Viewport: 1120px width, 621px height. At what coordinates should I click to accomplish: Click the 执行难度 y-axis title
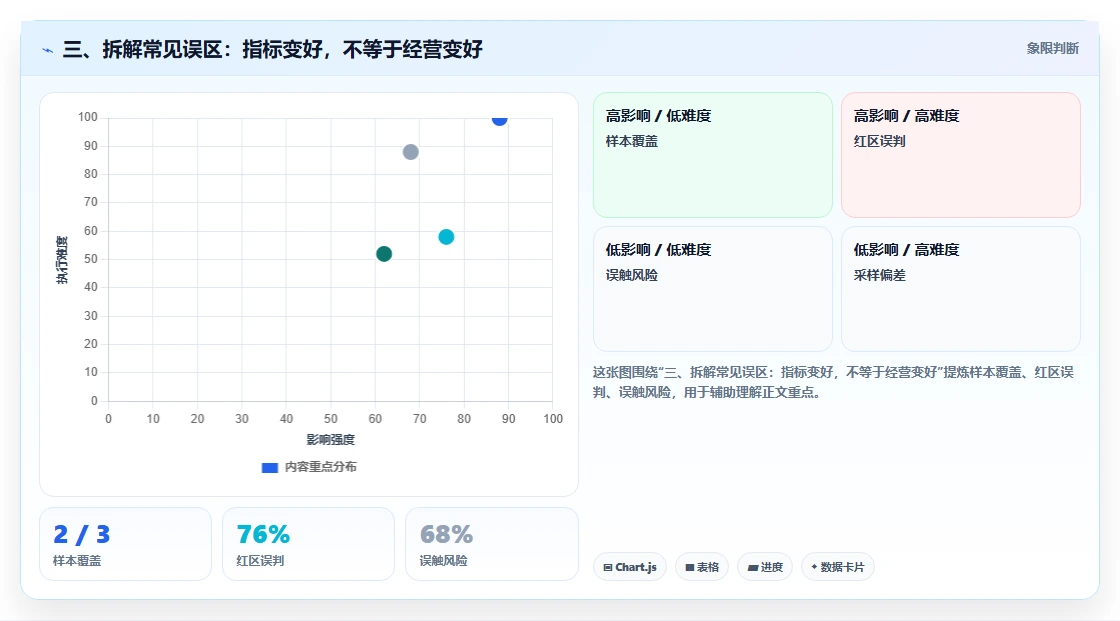(x=62, y=259)
